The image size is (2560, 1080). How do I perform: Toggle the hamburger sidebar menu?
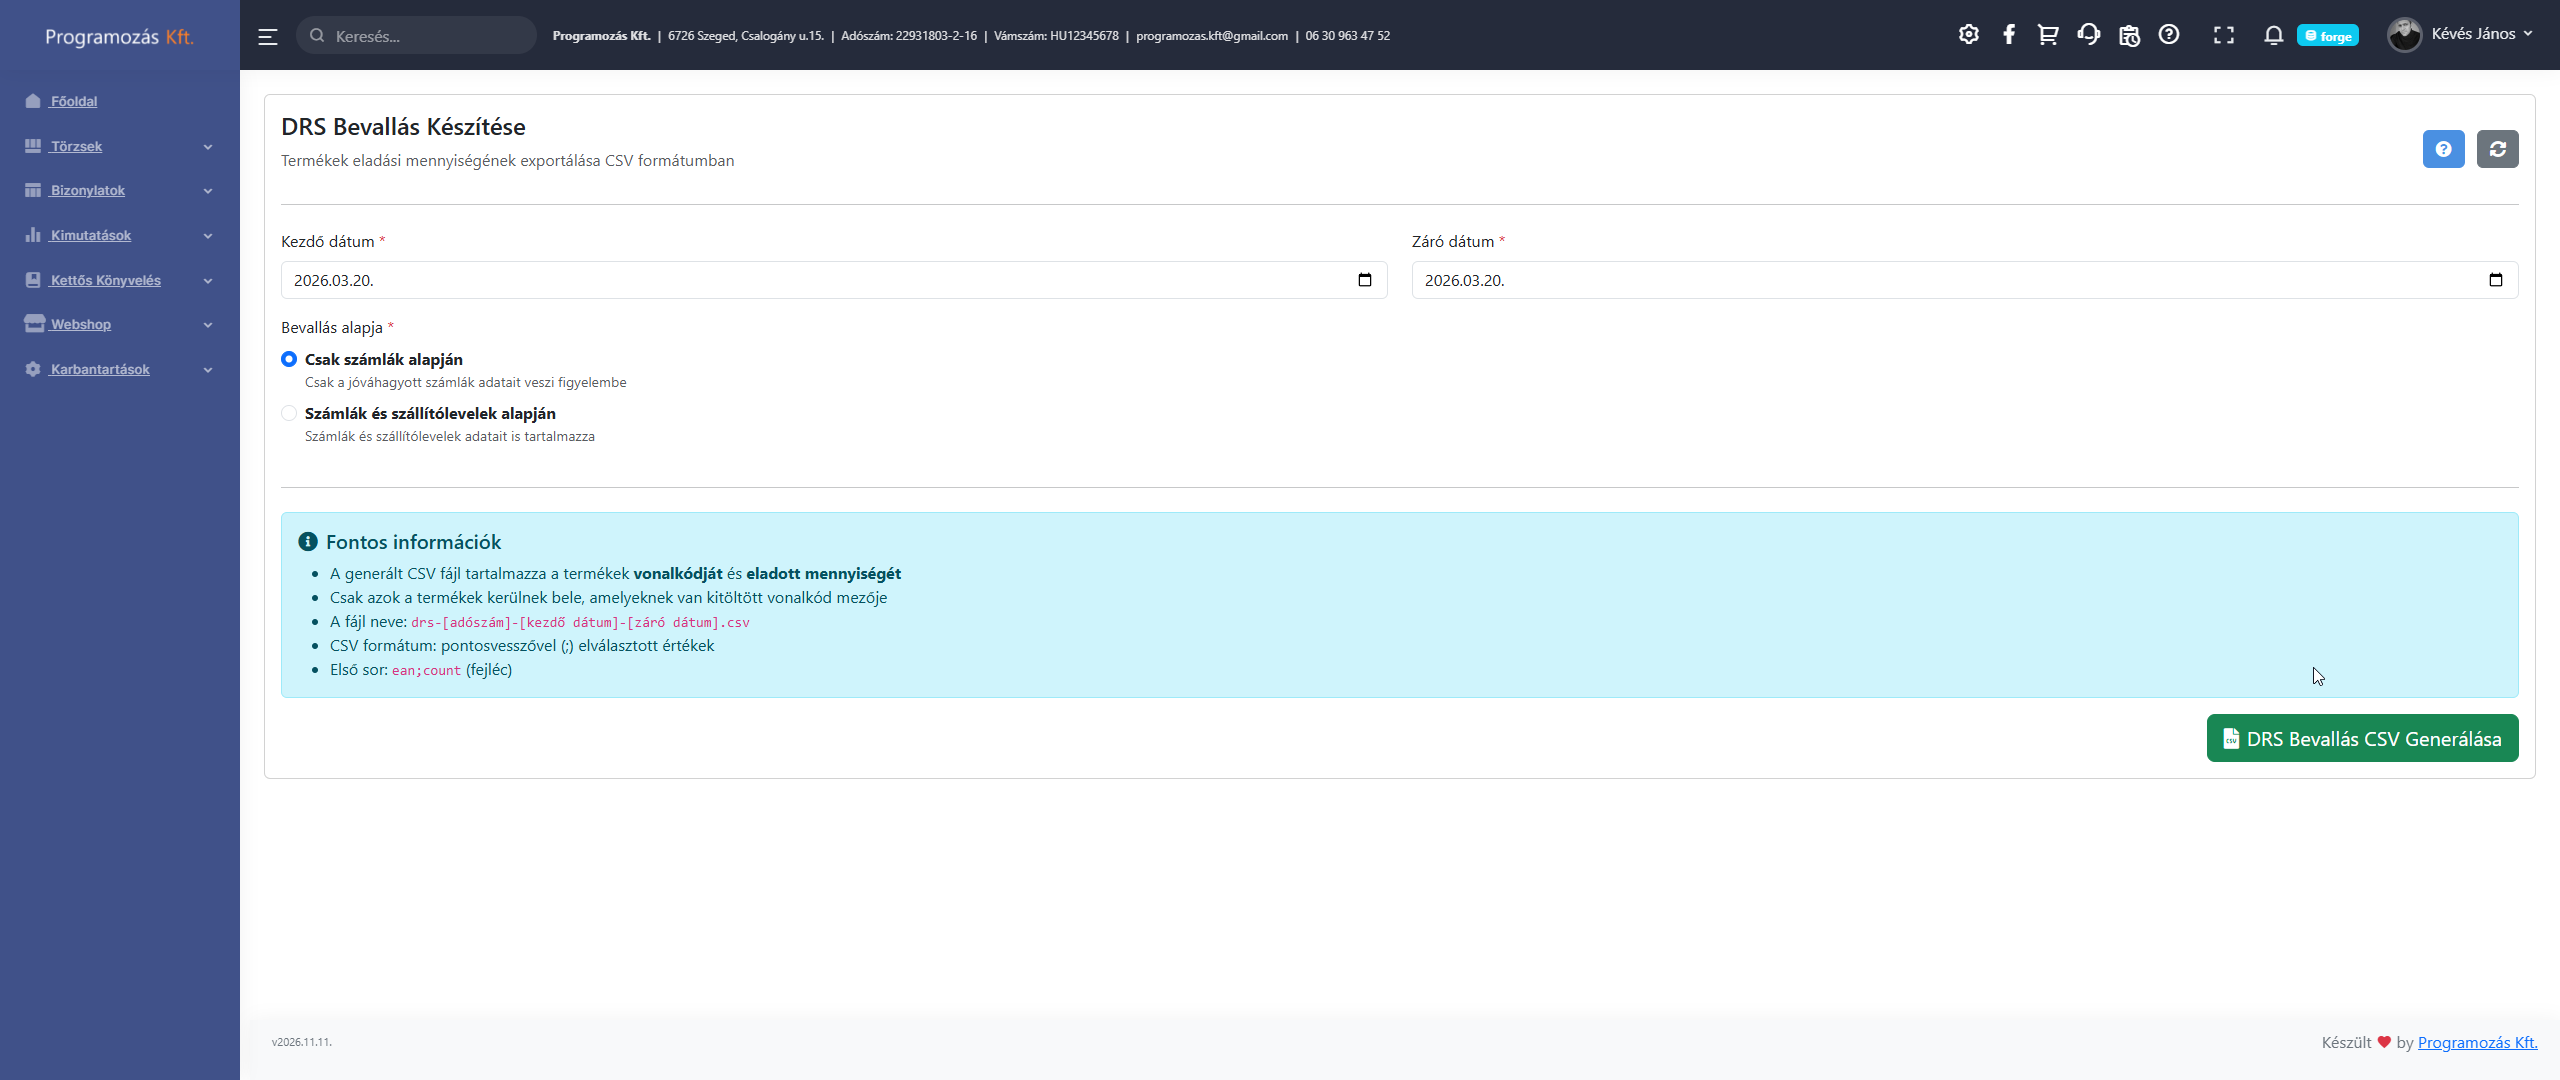point(268,37)
